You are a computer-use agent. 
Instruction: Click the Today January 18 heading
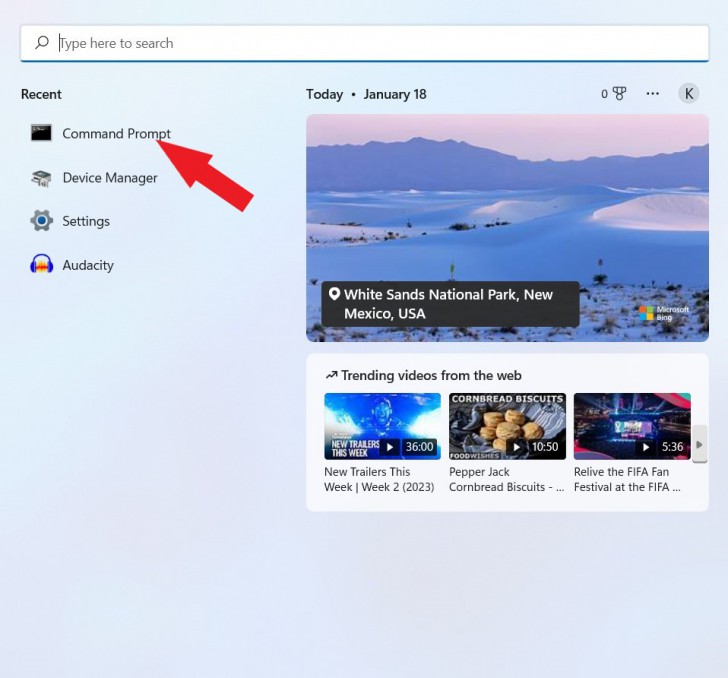point(366,94)
